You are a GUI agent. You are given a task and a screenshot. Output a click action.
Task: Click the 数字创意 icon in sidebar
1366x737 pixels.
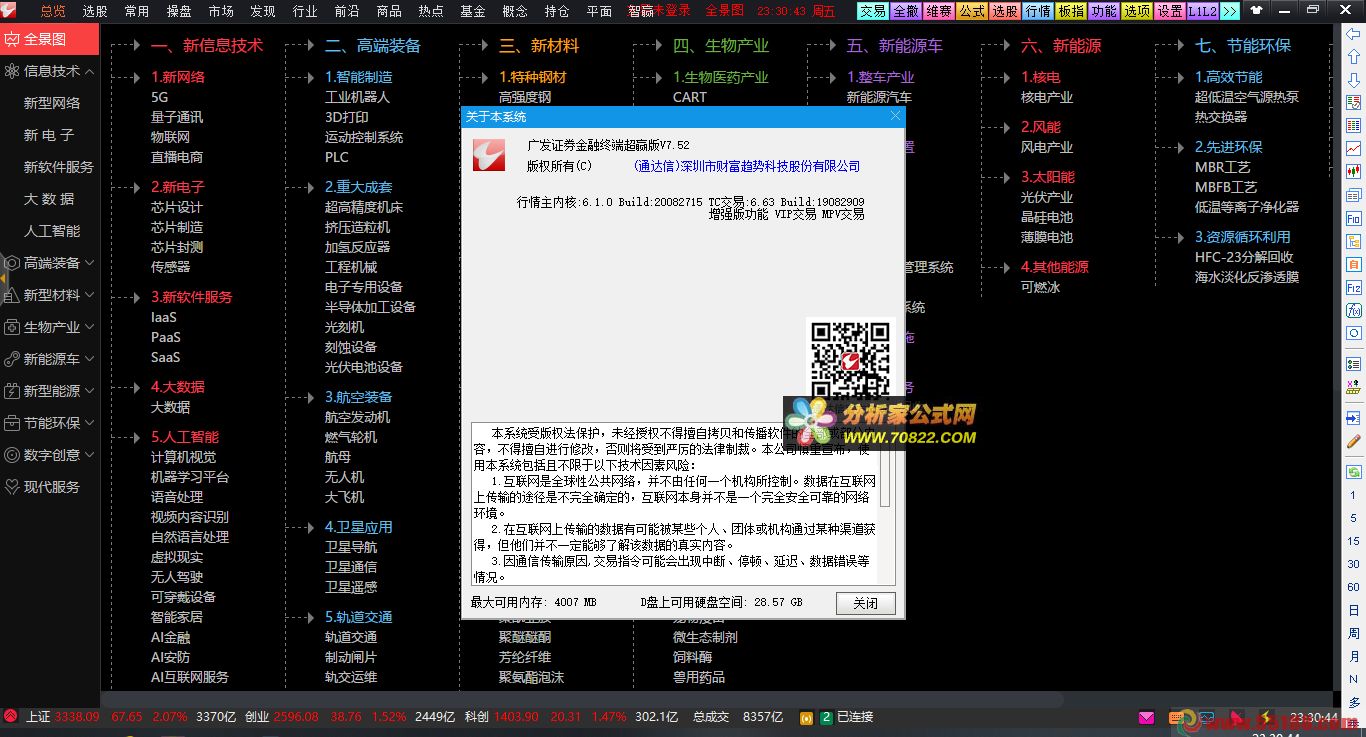tap(12, 455)
